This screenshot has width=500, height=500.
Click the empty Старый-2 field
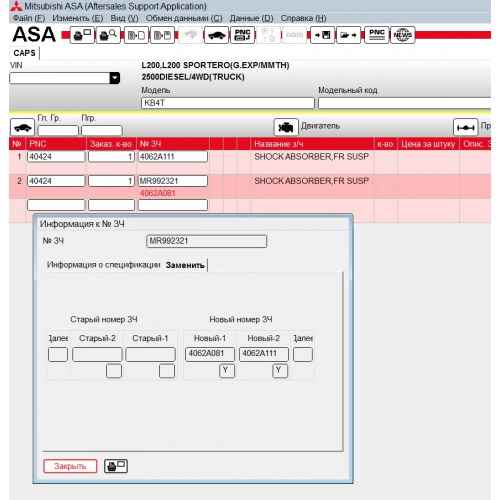97,354
